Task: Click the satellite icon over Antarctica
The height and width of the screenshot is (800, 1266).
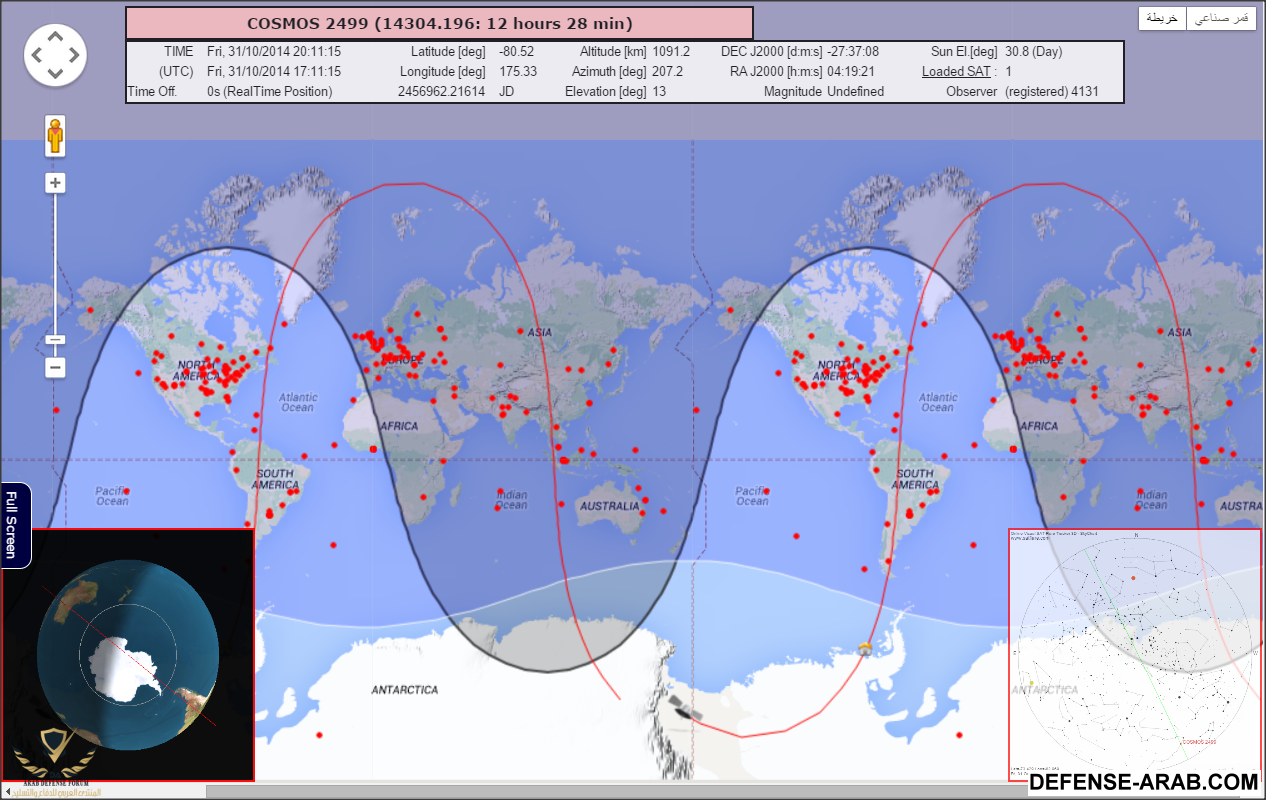Action: point(686,710)
